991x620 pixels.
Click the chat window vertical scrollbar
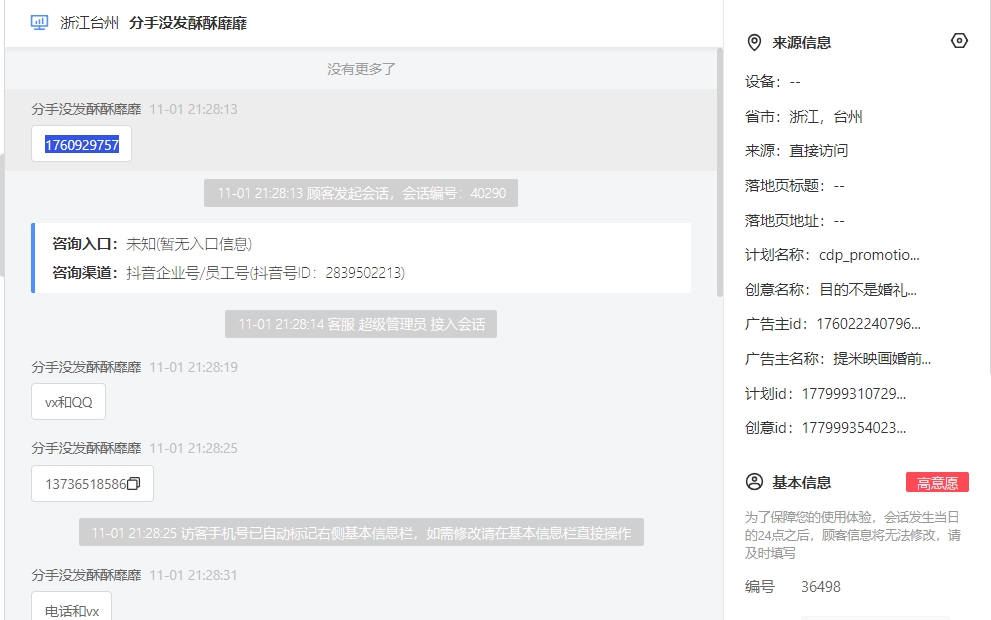(x=719, y=172)
